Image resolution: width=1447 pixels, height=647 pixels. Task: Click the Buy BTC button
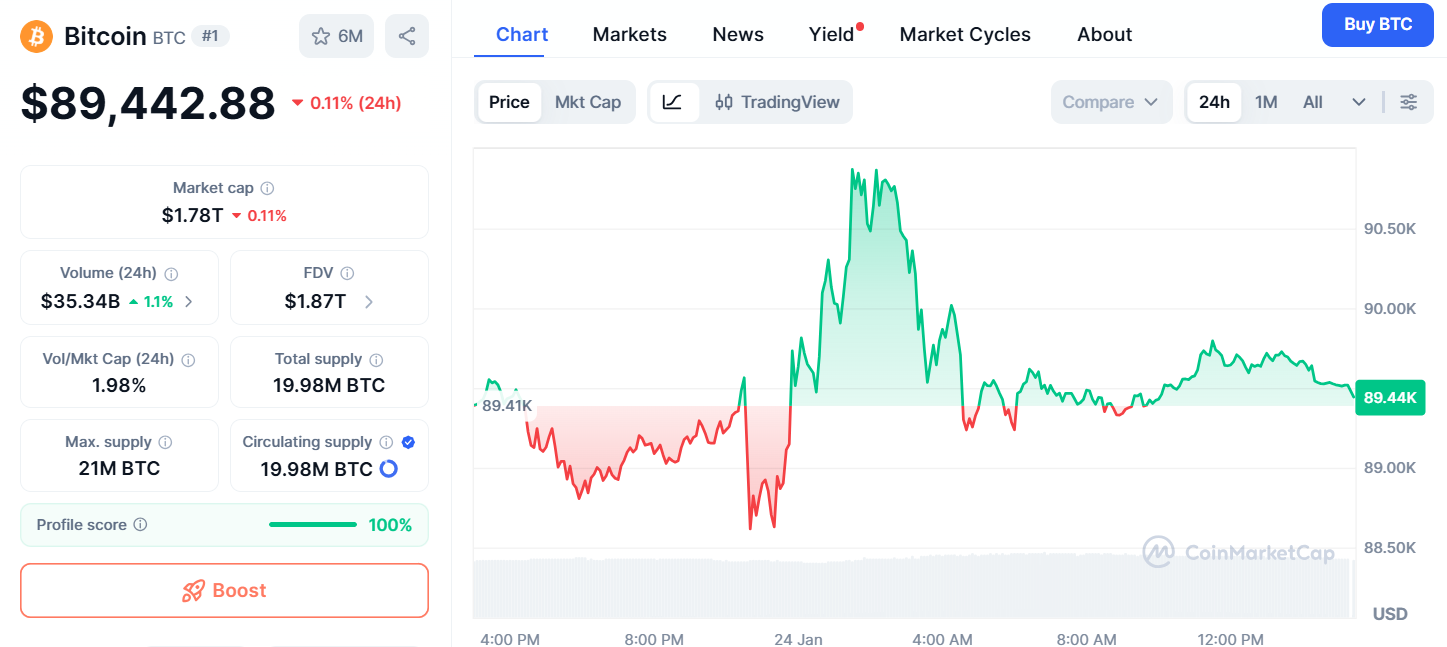1377,25
